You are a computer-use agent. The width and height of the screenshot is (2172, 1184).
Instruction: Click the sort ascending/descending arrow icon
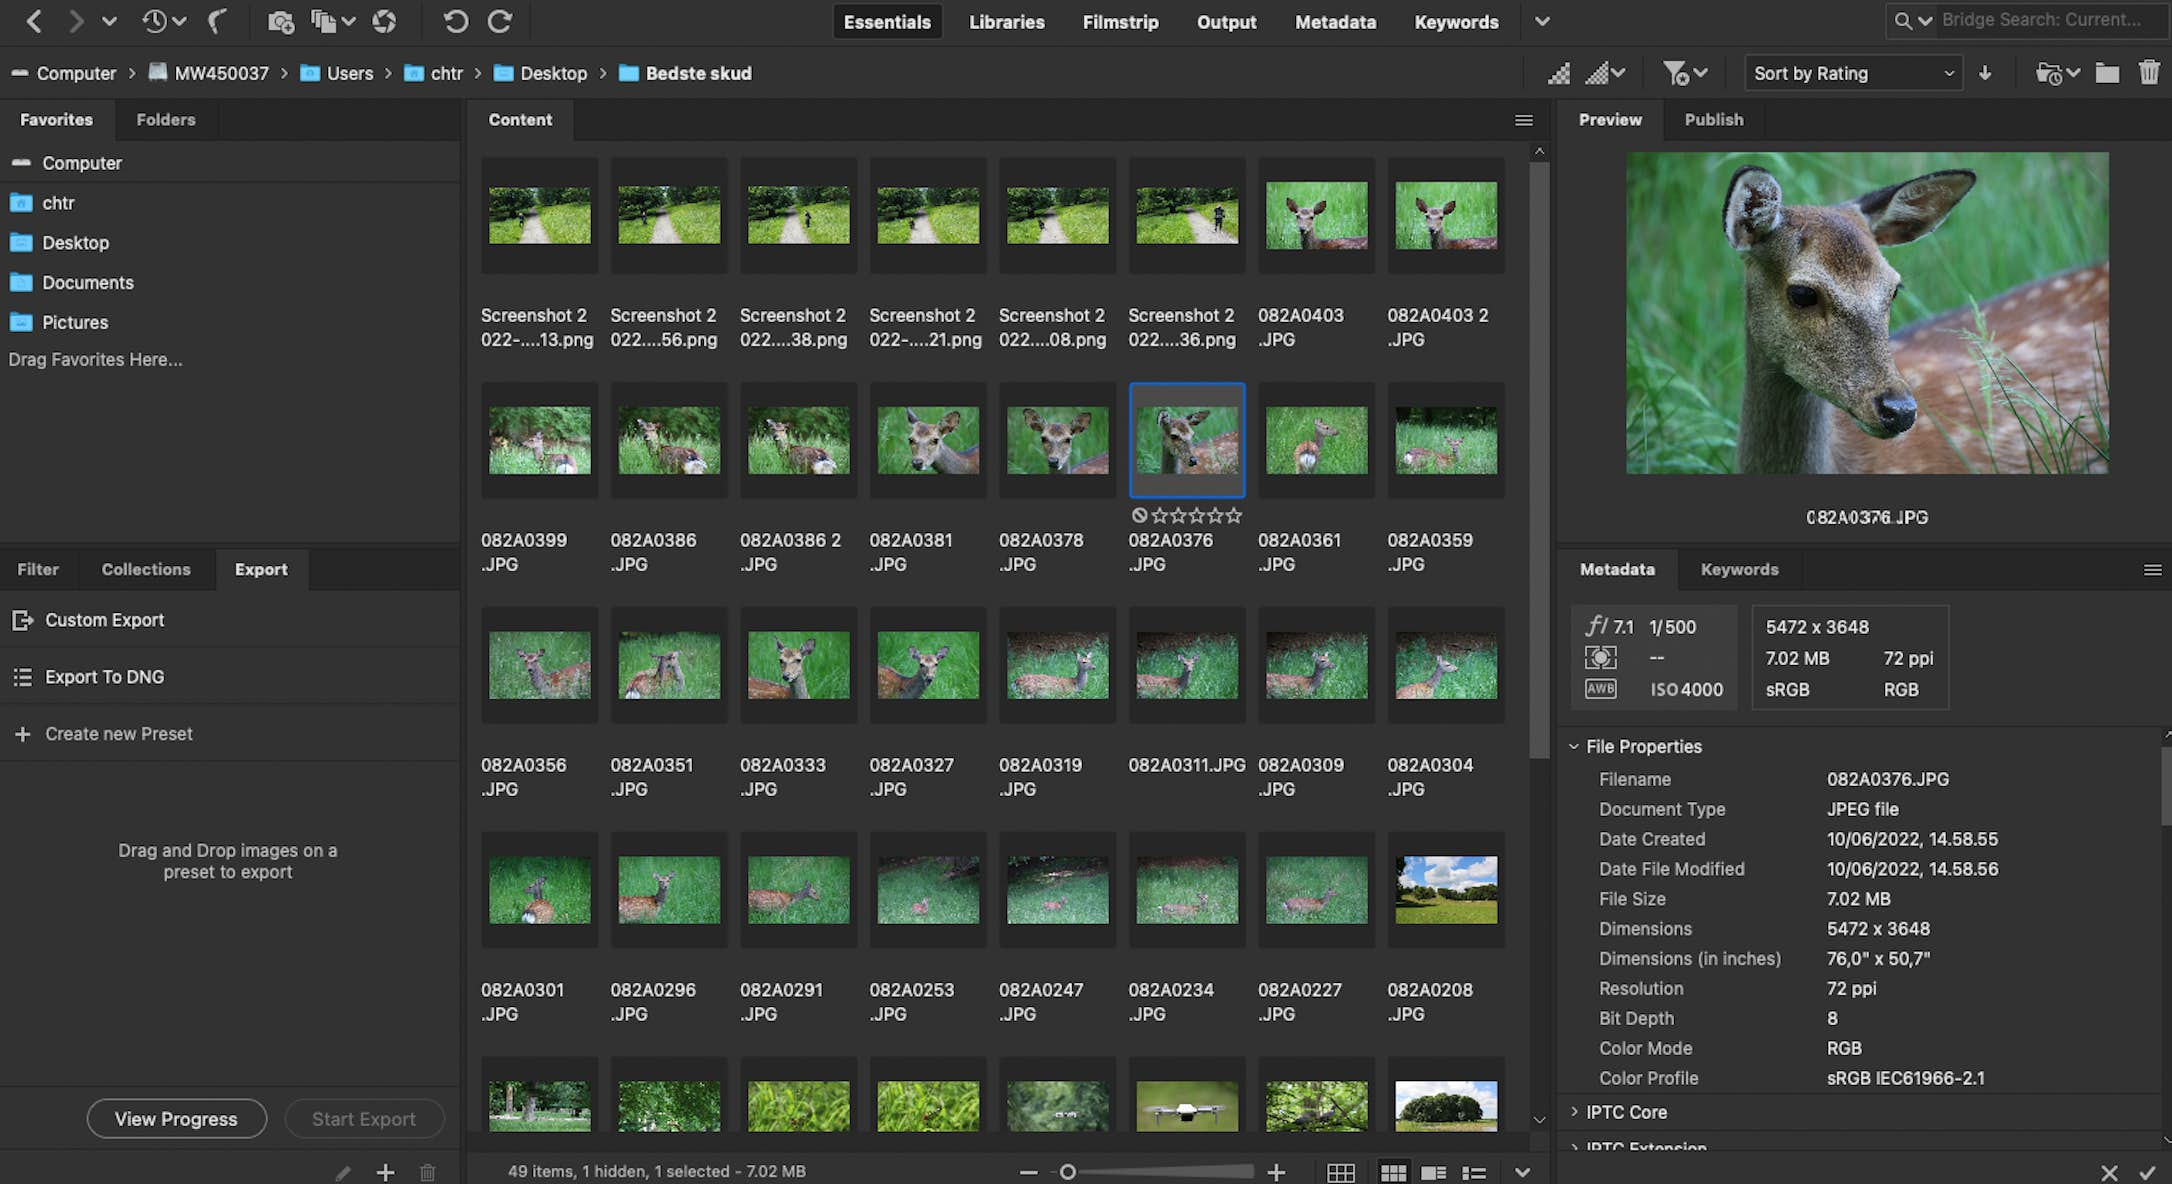[1985, 74]
